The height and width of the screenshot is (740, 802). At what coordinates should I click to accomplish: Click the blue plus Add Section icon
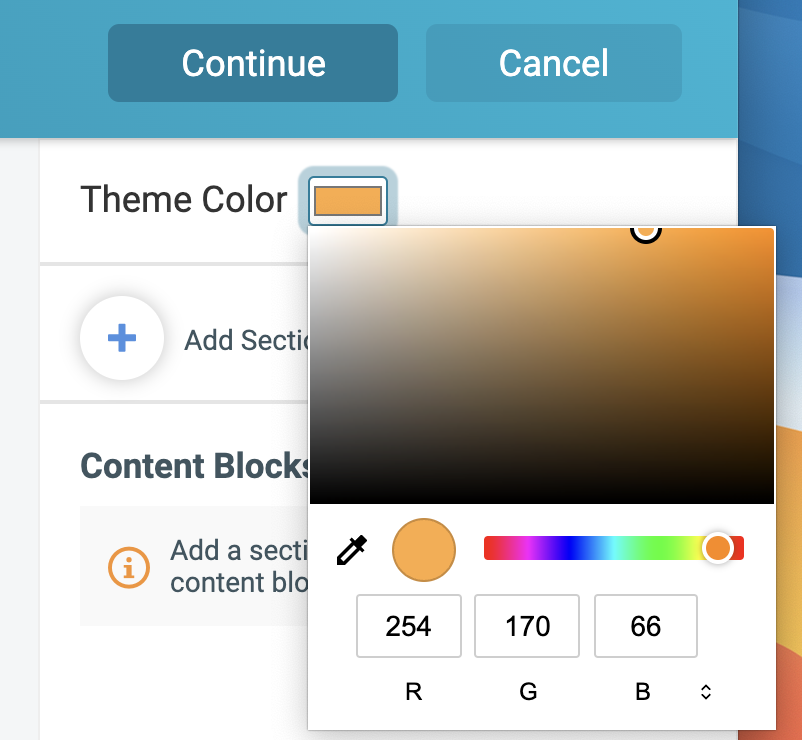click(x=122, y=338)
